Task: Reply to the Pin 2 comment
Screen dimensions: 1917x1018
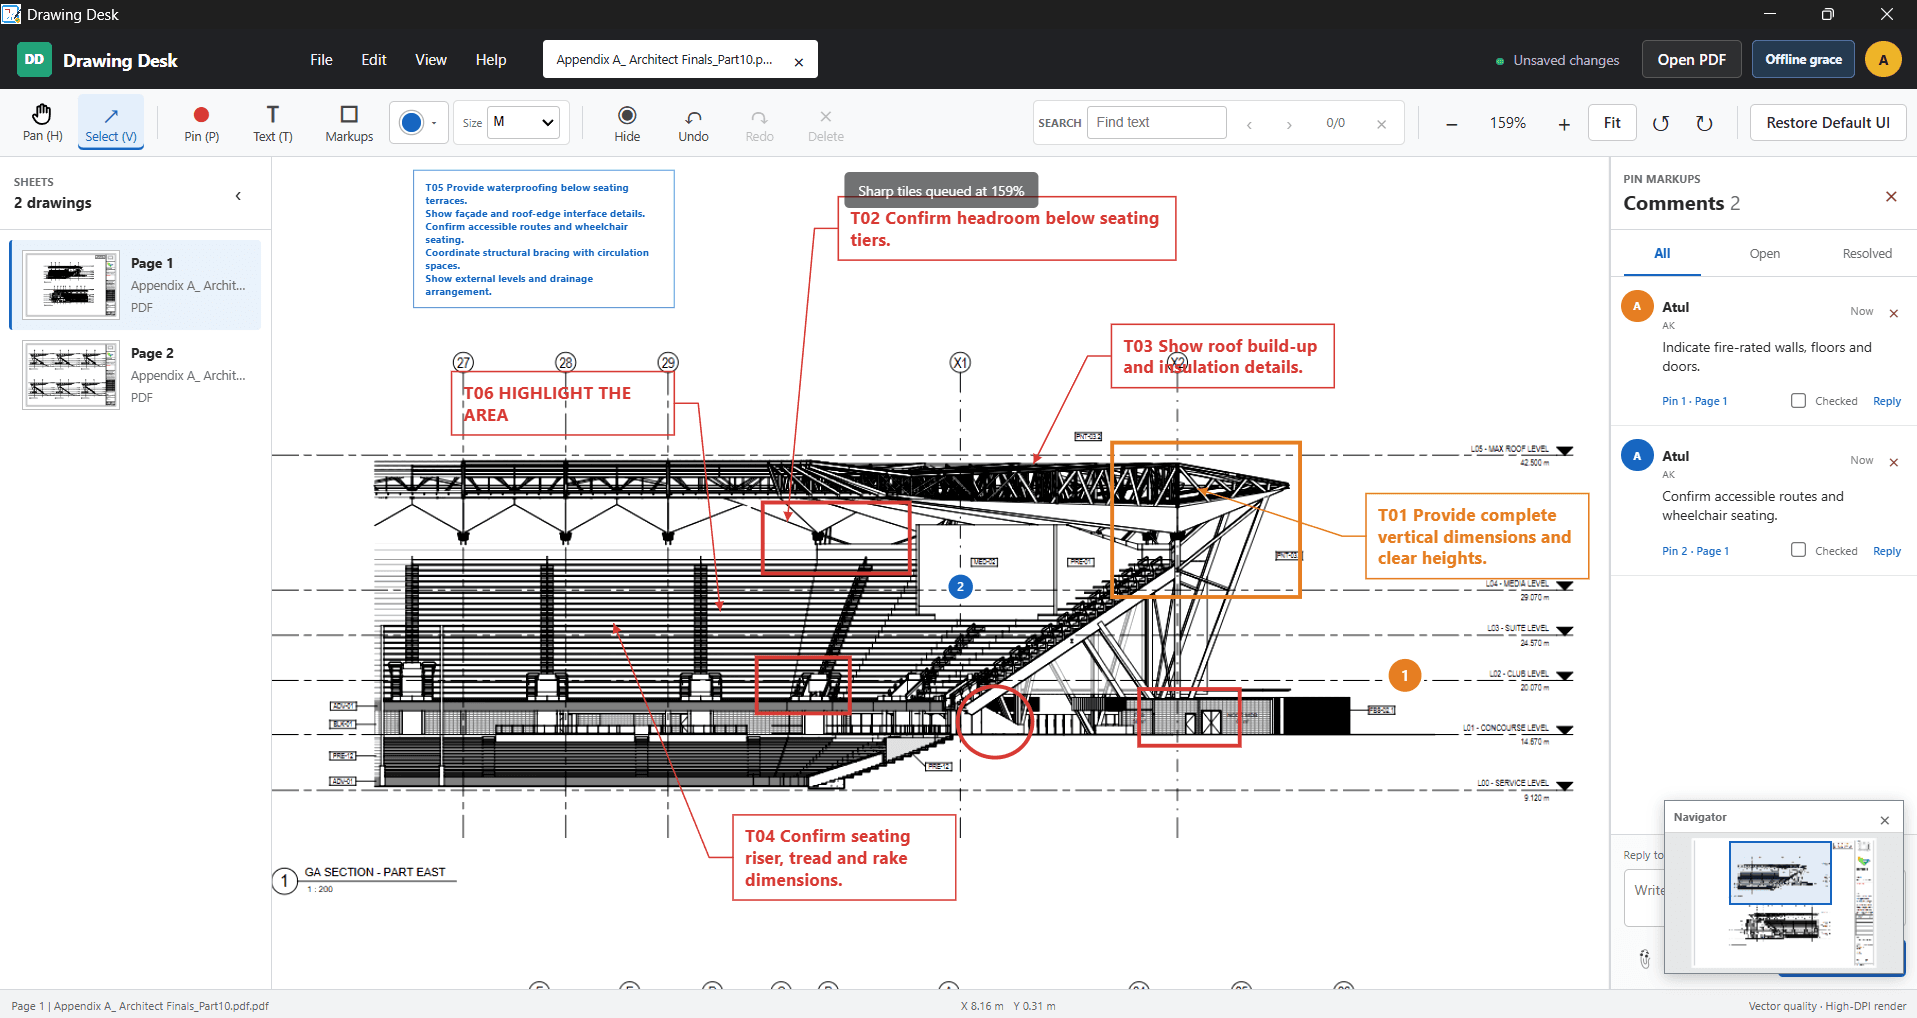Action: click(x=1886, y=551)
